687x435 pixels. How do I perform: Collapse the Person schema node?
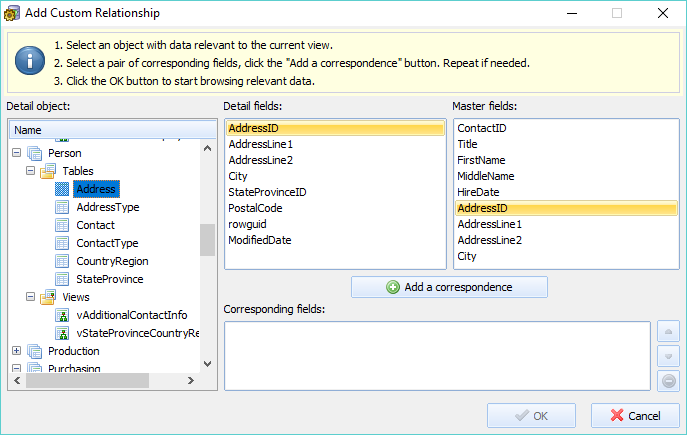[x=17, y=153]
